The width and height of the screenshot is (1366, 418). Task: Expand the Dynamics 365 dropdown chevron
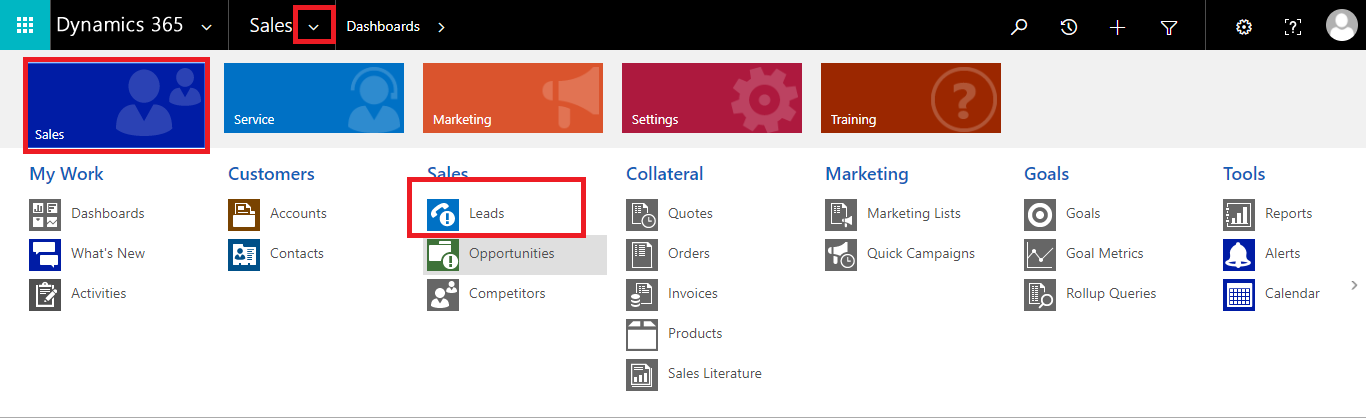[206, 27]
